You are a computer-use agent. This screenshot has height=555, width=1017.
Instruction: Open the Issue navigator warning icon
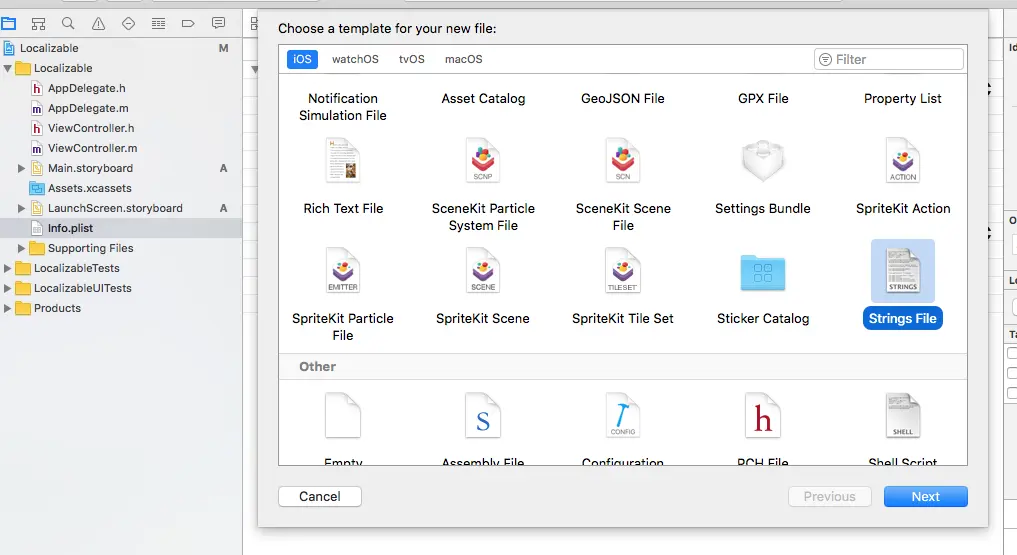99,24
